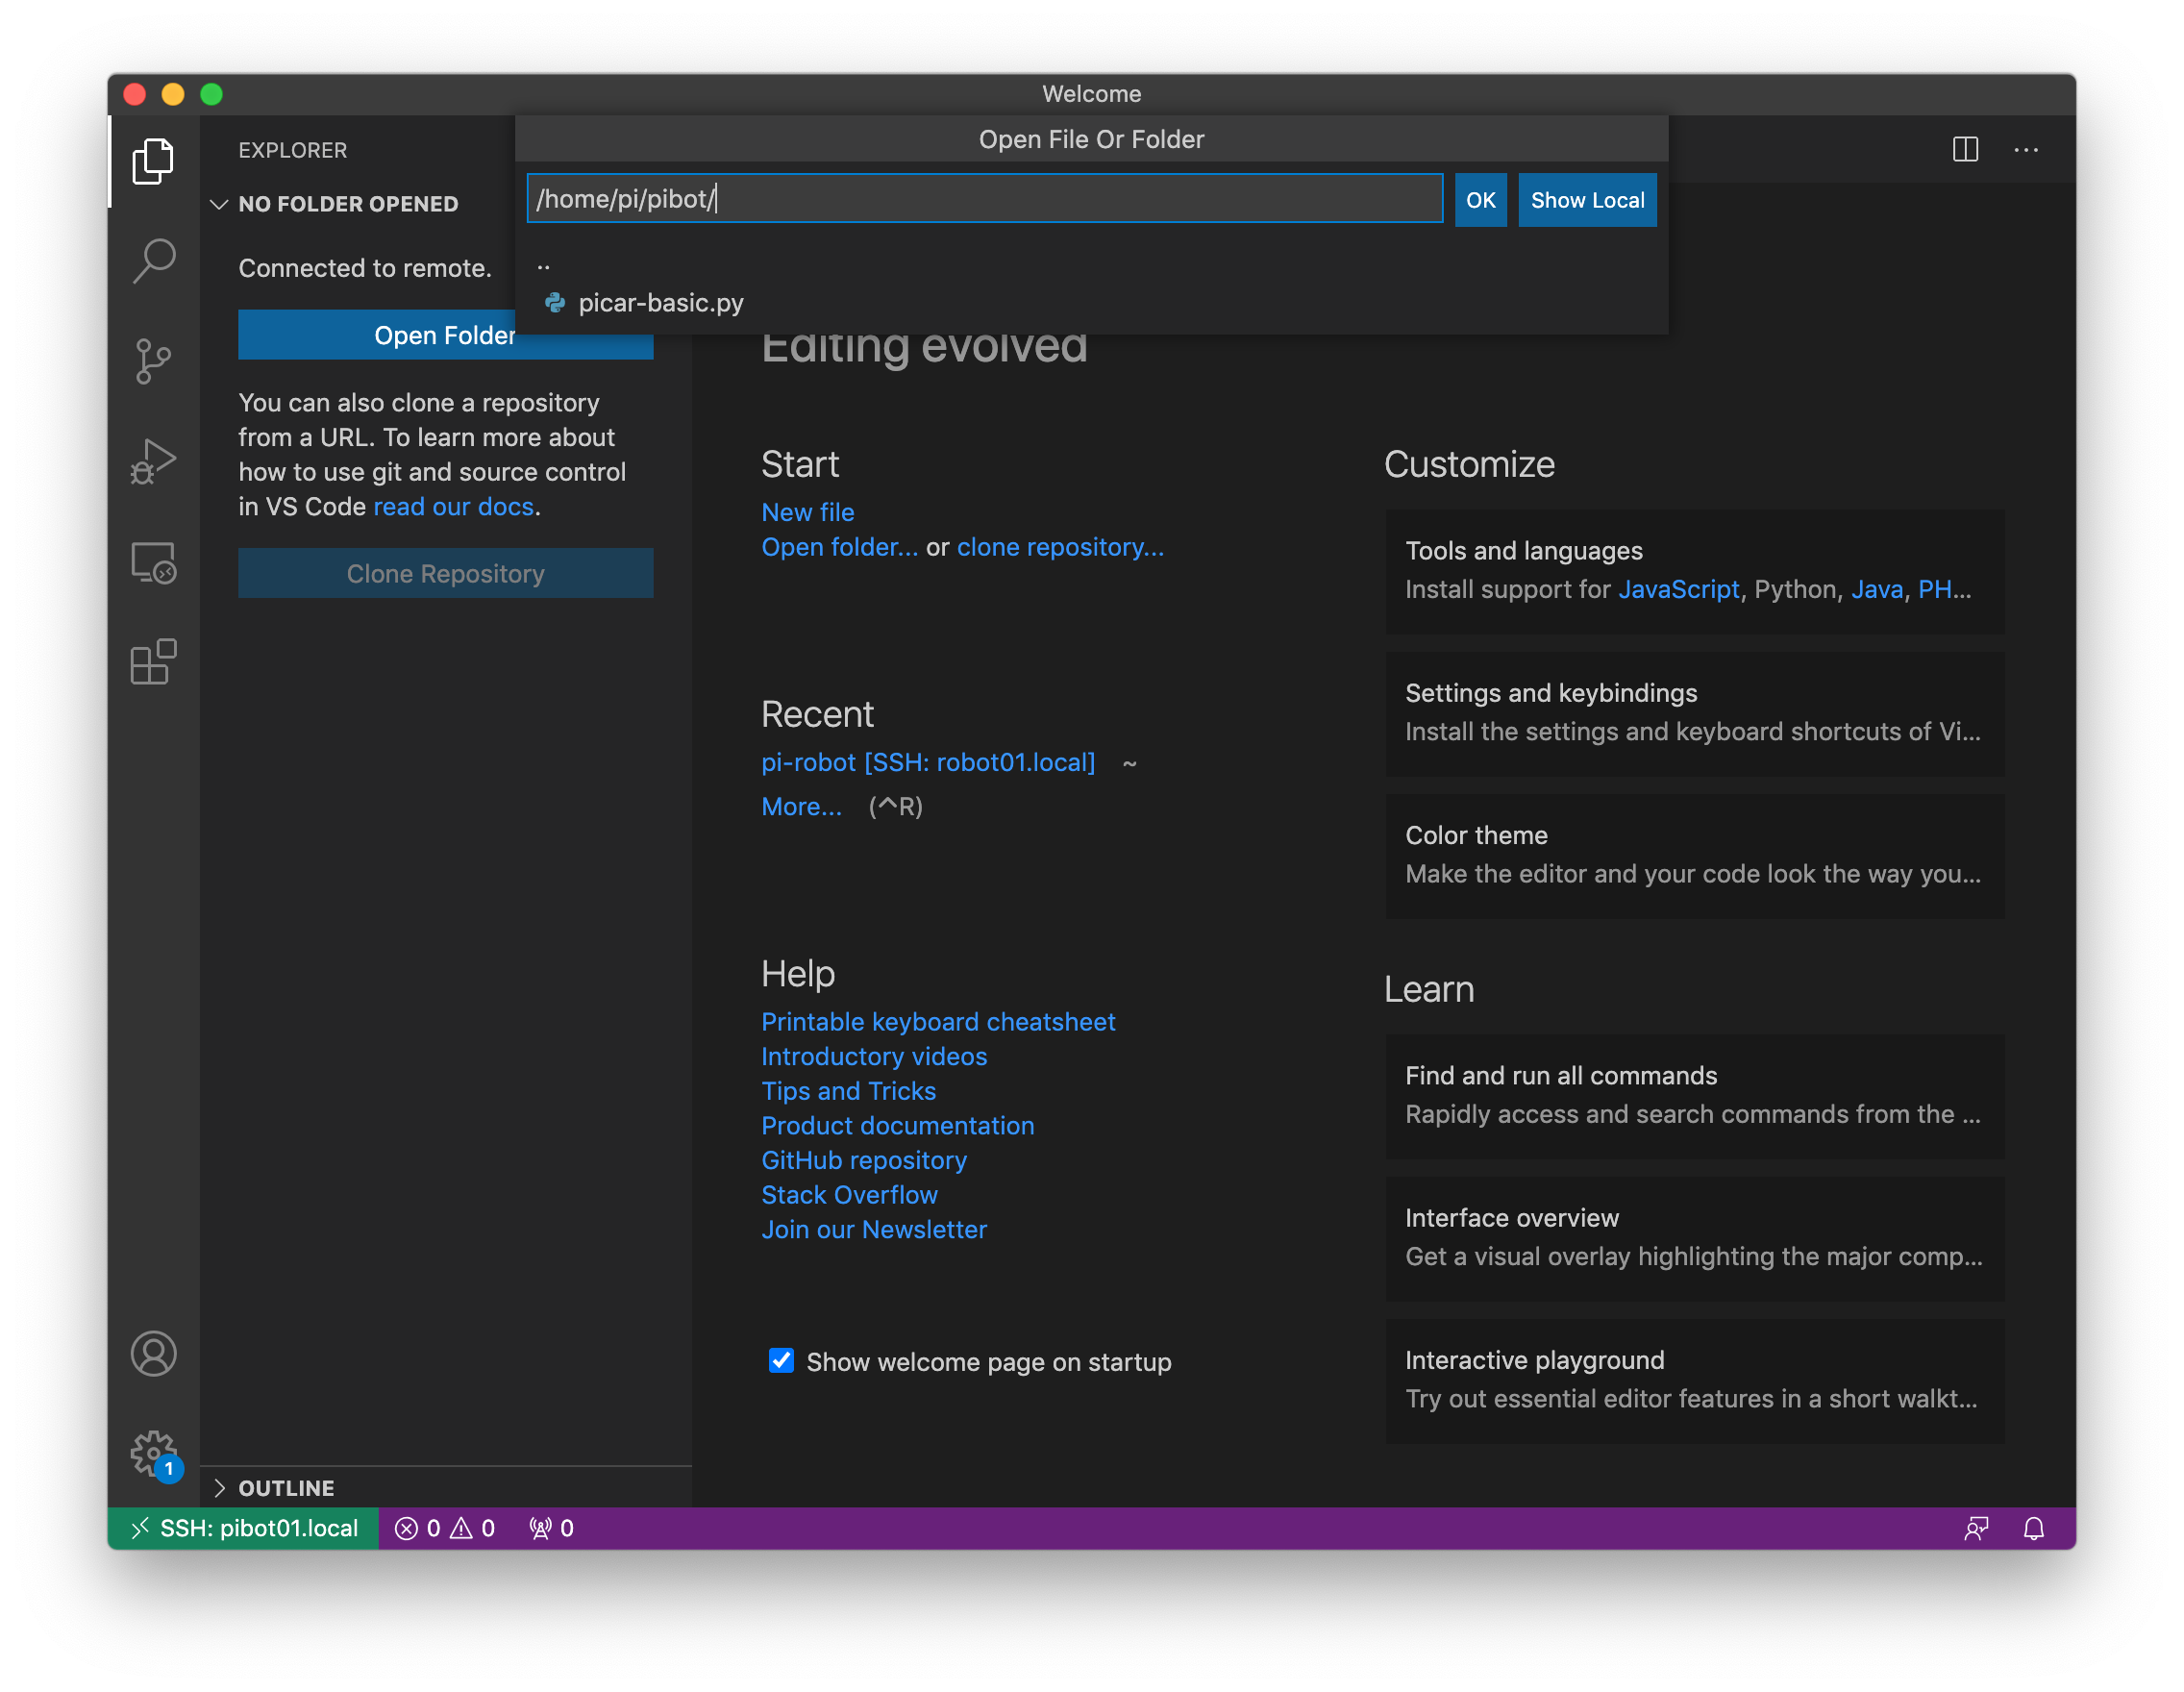Click into the /home/pi/pibot/ path field
Viewport: 2184px width, 1692px height.
(984, 199)
